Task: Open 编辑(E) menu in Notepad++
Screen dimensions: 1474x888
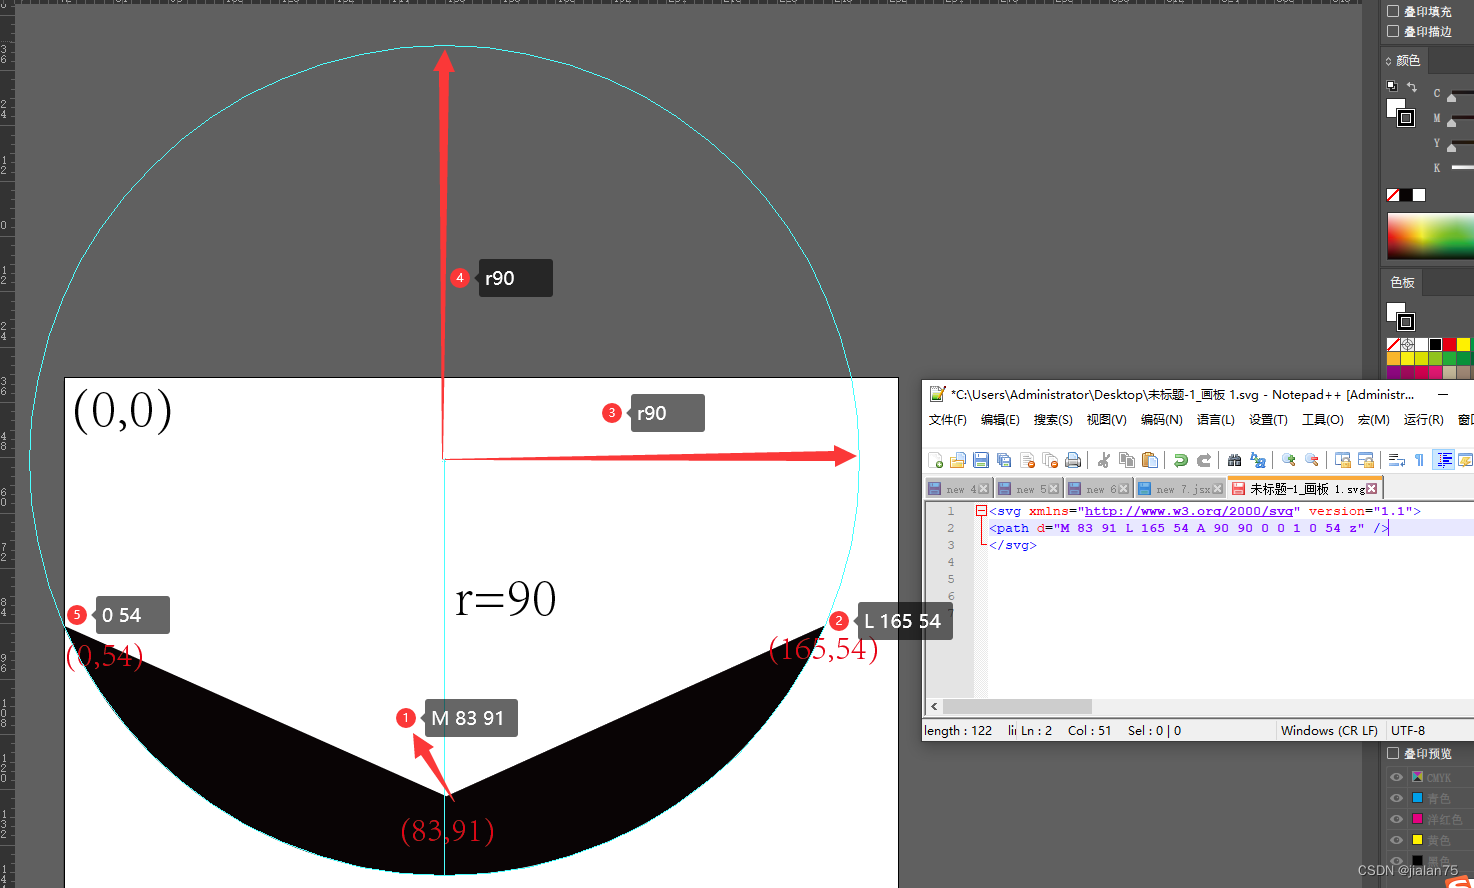Action: coord(1000,420)
